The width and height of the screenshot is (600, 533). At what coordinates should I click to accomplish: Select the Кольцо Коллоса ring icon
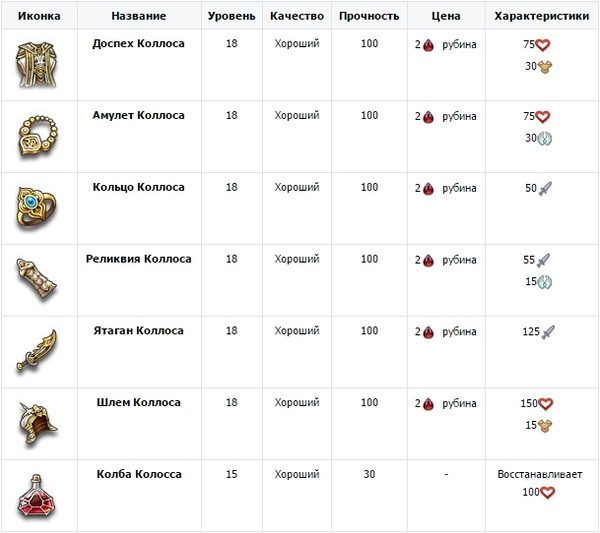point(36,208)
